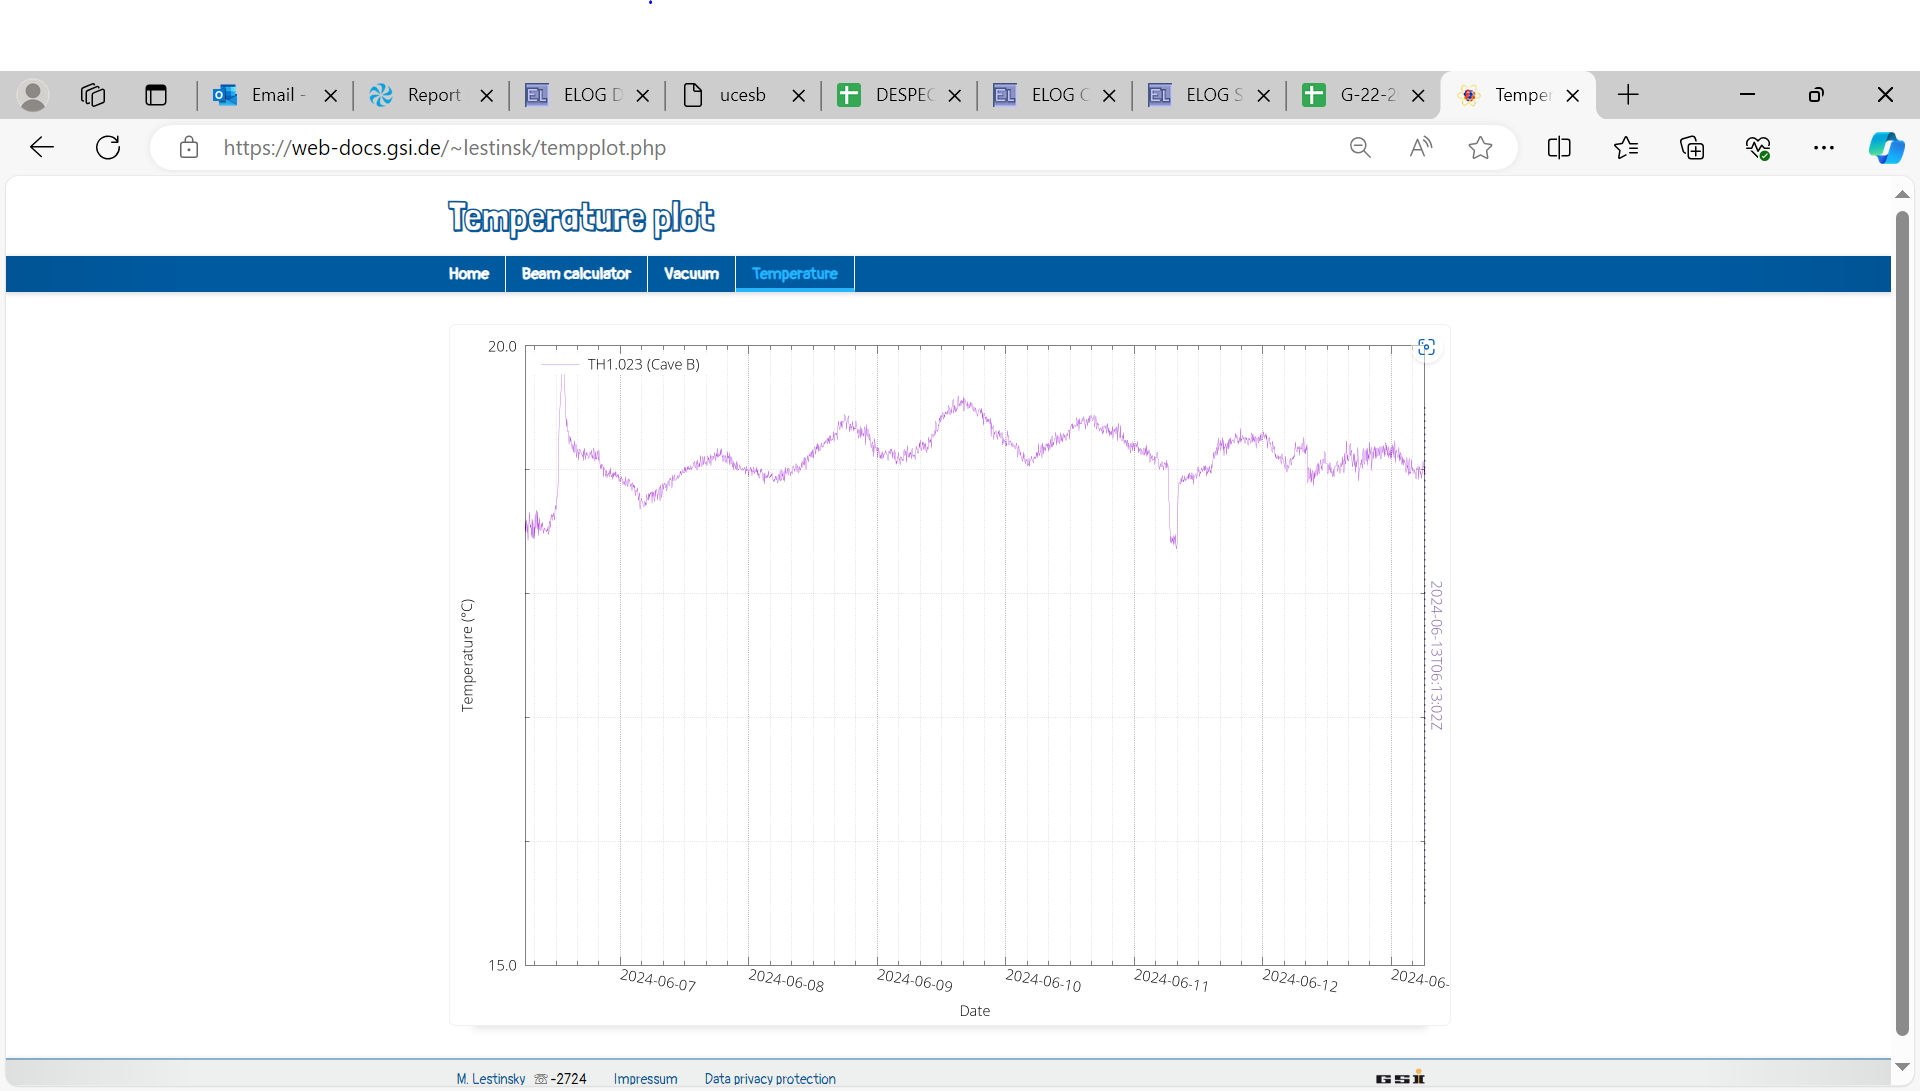
Task: Open the tab actions menu icon
Action: click(155, 95)
